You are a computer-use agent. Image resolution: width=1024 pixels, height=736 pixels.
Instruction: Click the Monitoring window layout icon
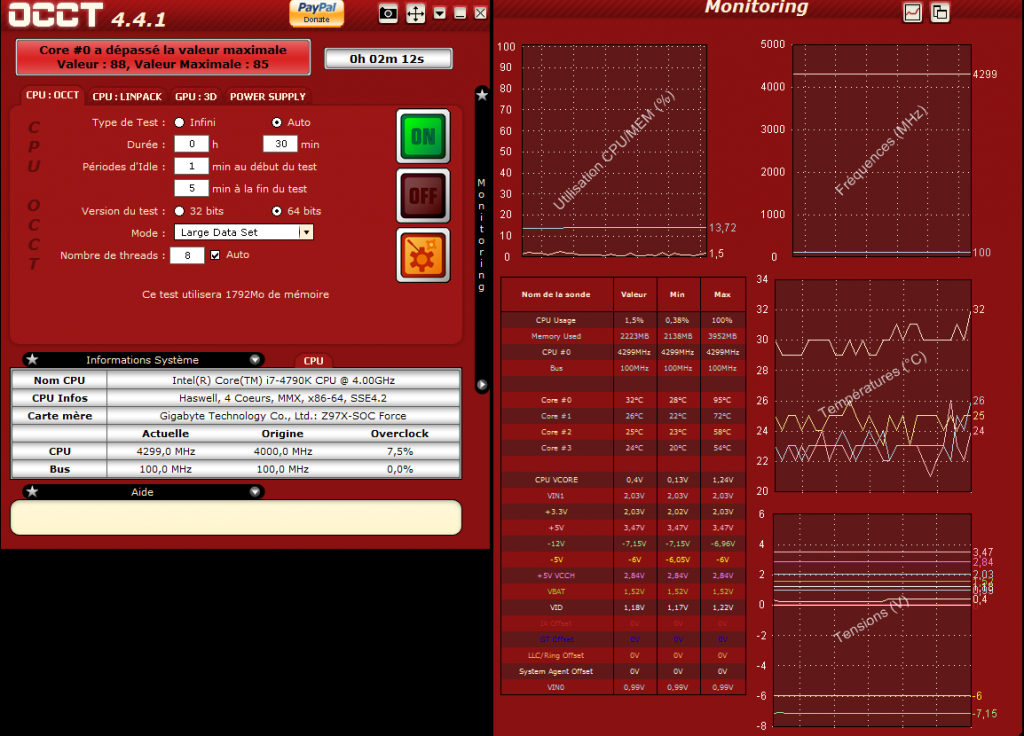pos(940,12)
